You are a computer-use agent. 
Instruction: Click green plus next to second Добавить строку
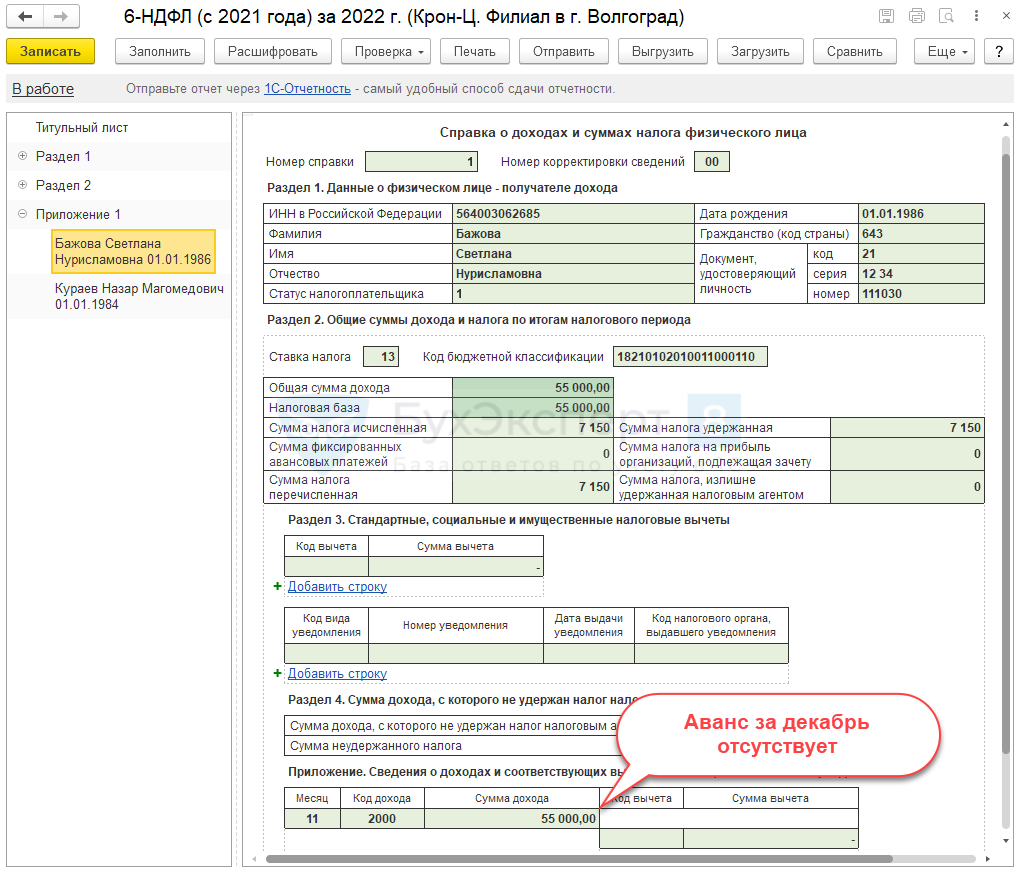tap(277, 673)
